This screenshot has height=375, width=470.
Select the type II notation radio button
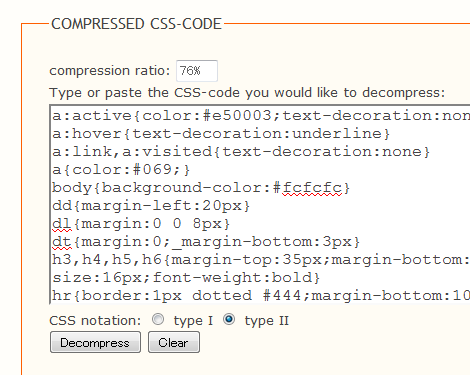point(229,319)
